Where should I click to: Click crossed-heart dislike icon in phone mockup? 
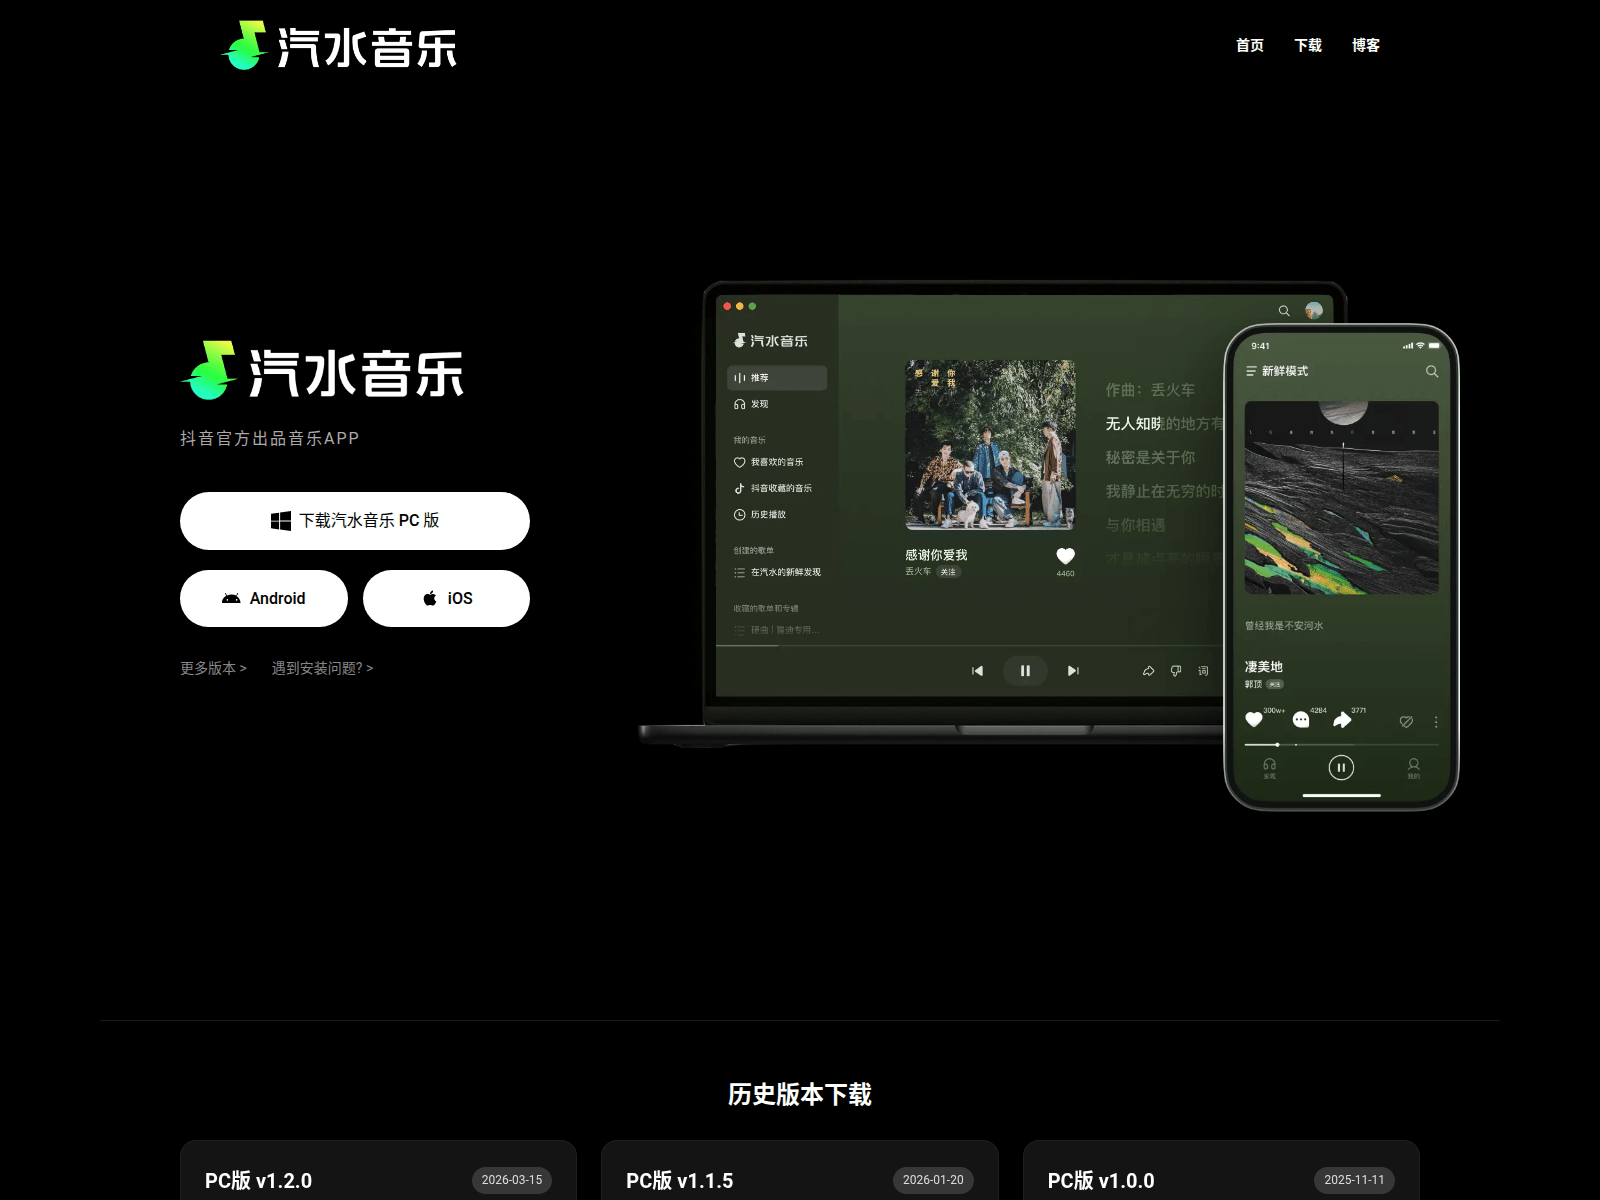click(x=1406, y=721)
